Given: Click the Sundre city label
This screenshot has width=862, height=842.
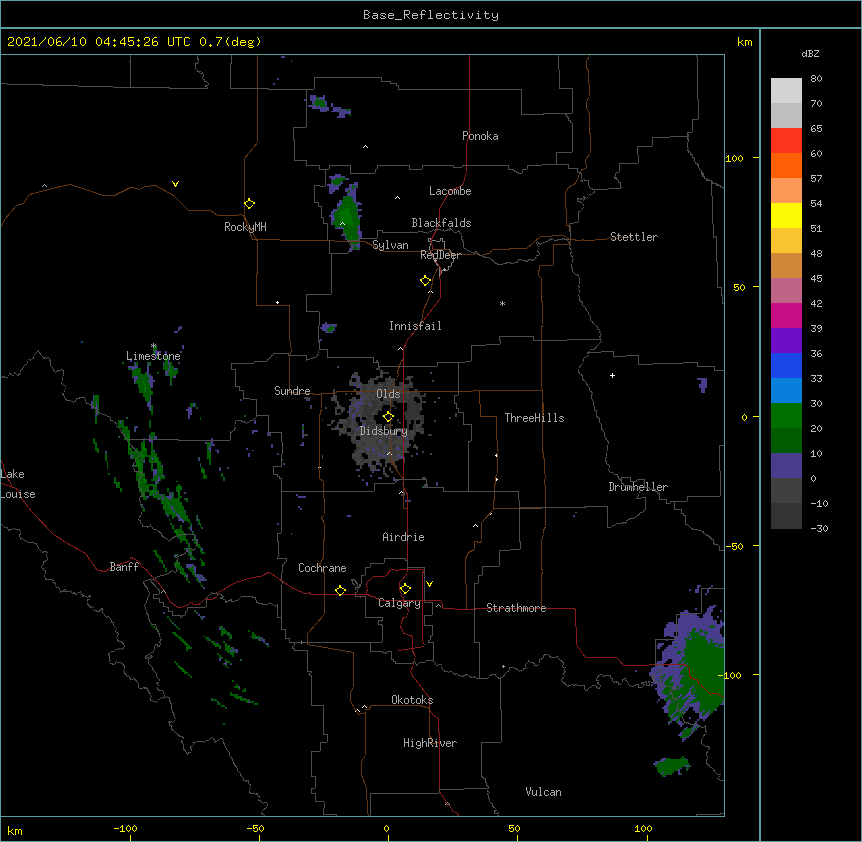Looking at the screenshot, I should pos(292,391).
